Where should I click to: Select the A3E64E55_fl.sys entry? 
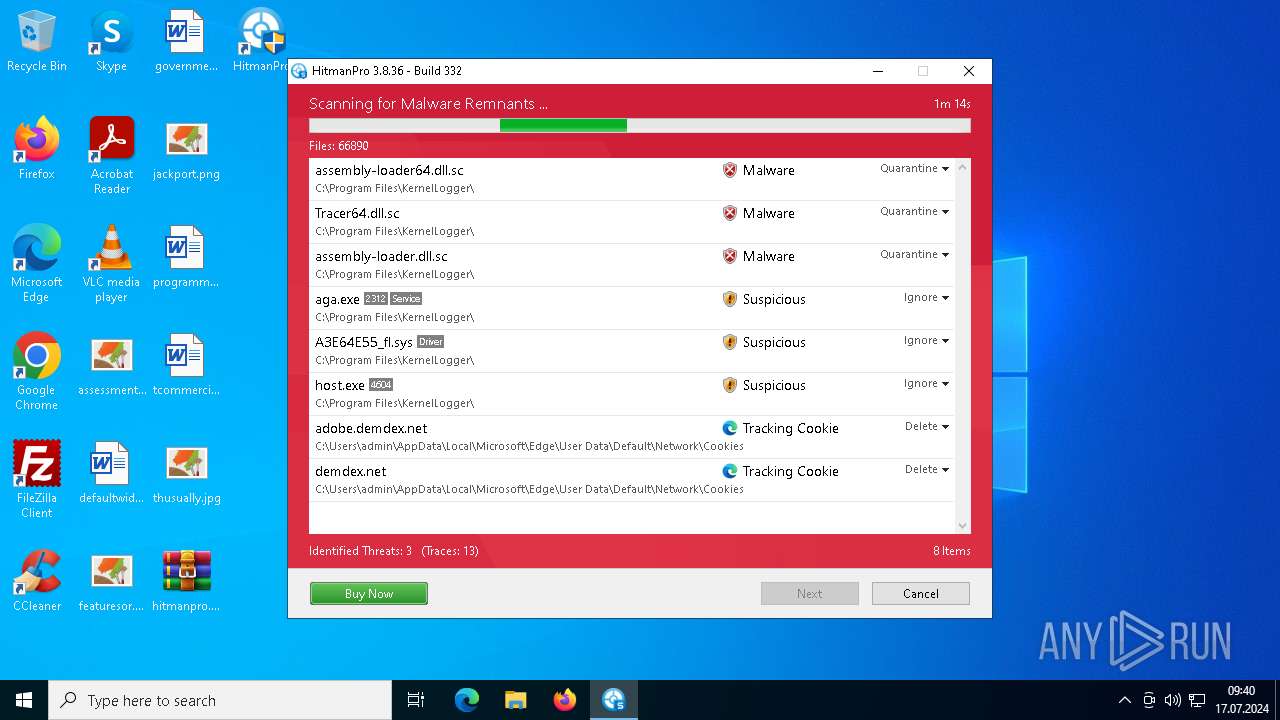[632, 351]
